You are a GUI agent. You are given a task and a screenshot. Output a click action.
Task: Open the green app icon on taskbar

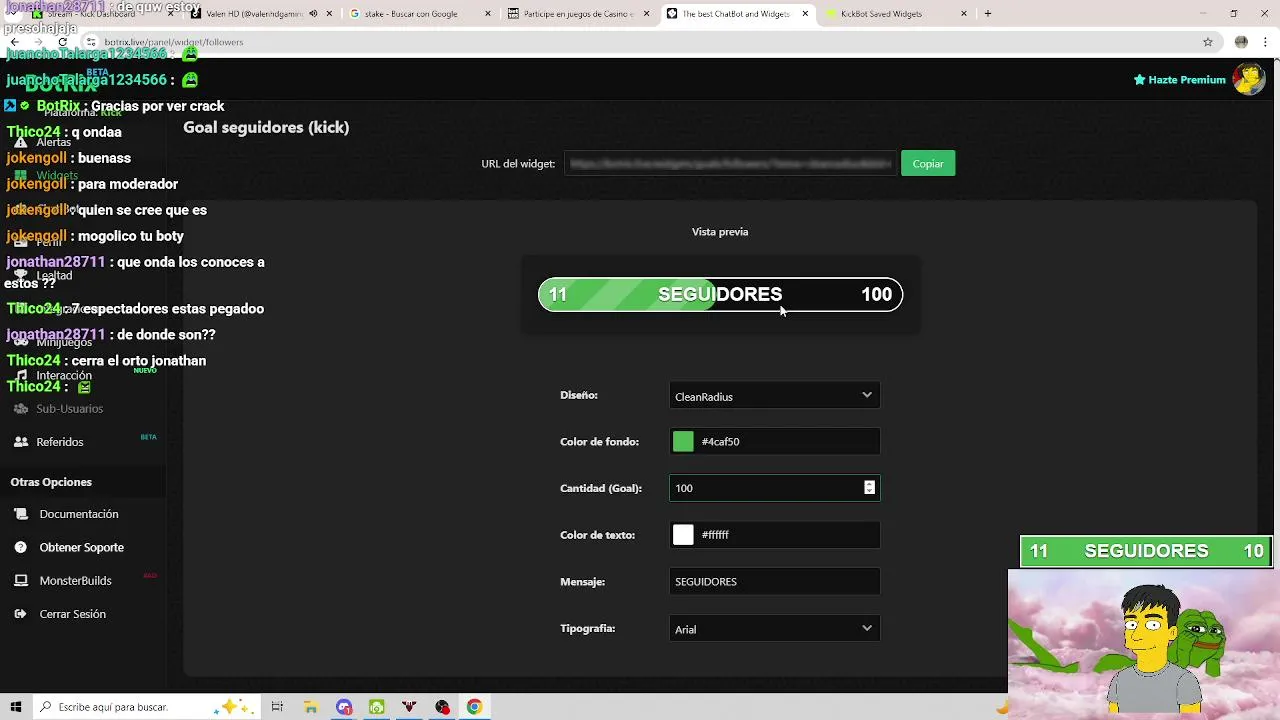(x=377, y=707)
